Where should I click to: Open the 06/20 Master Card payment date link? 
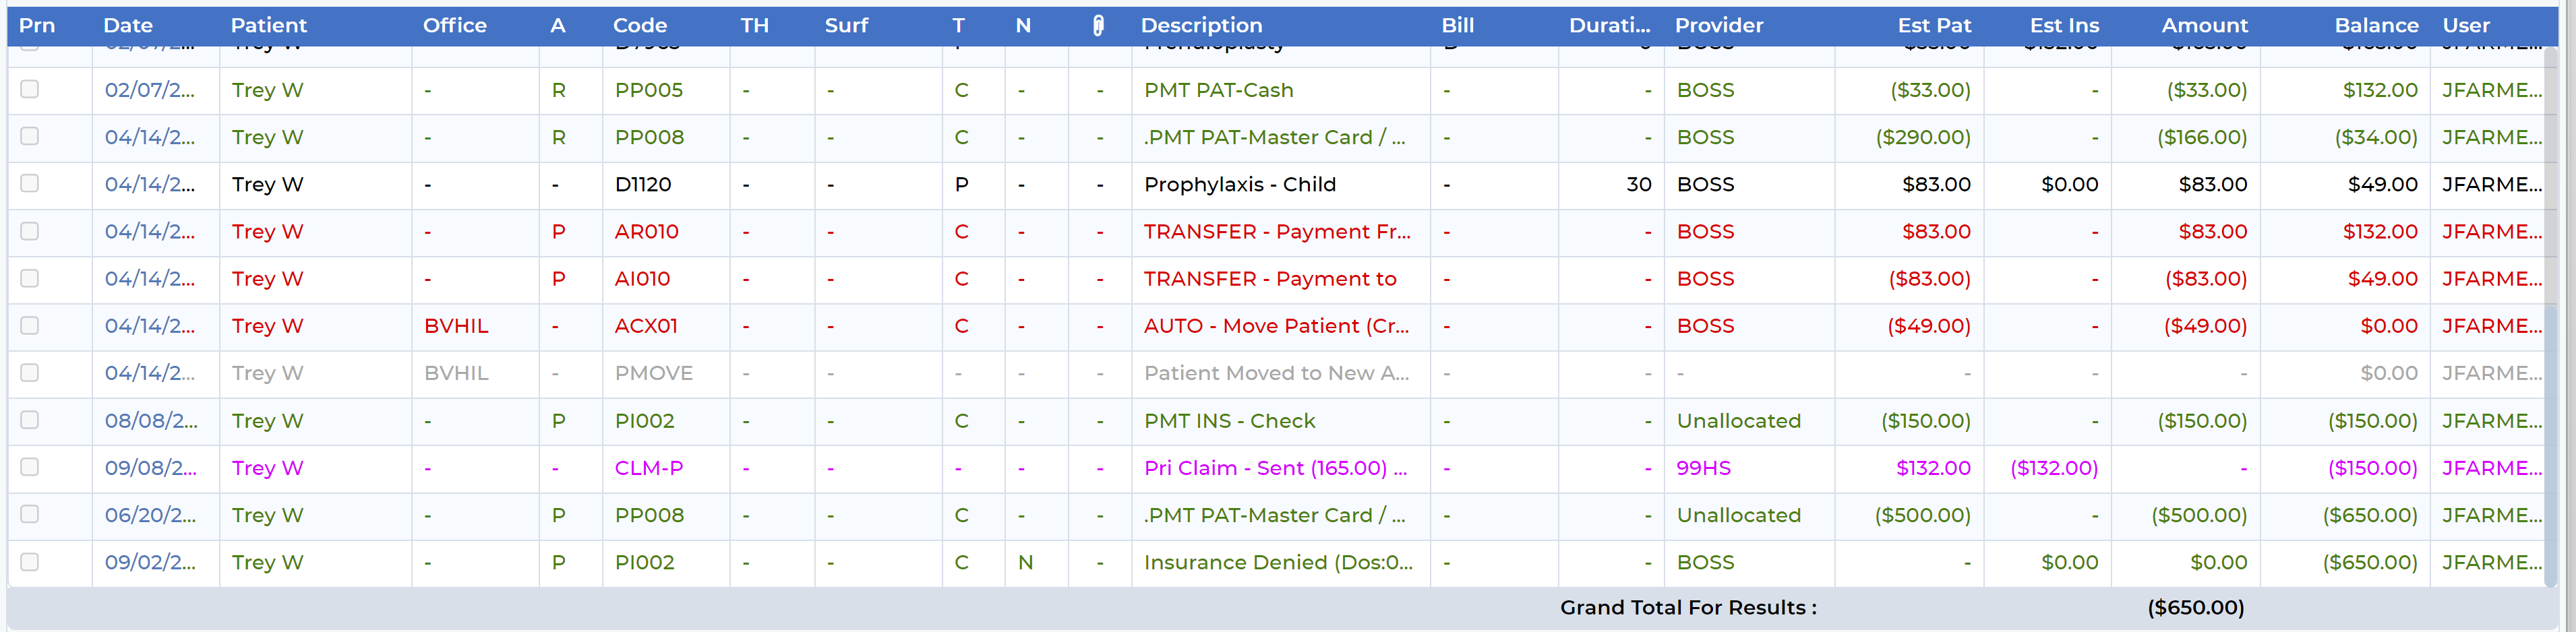pyautogui.click(x=151, y=515)
